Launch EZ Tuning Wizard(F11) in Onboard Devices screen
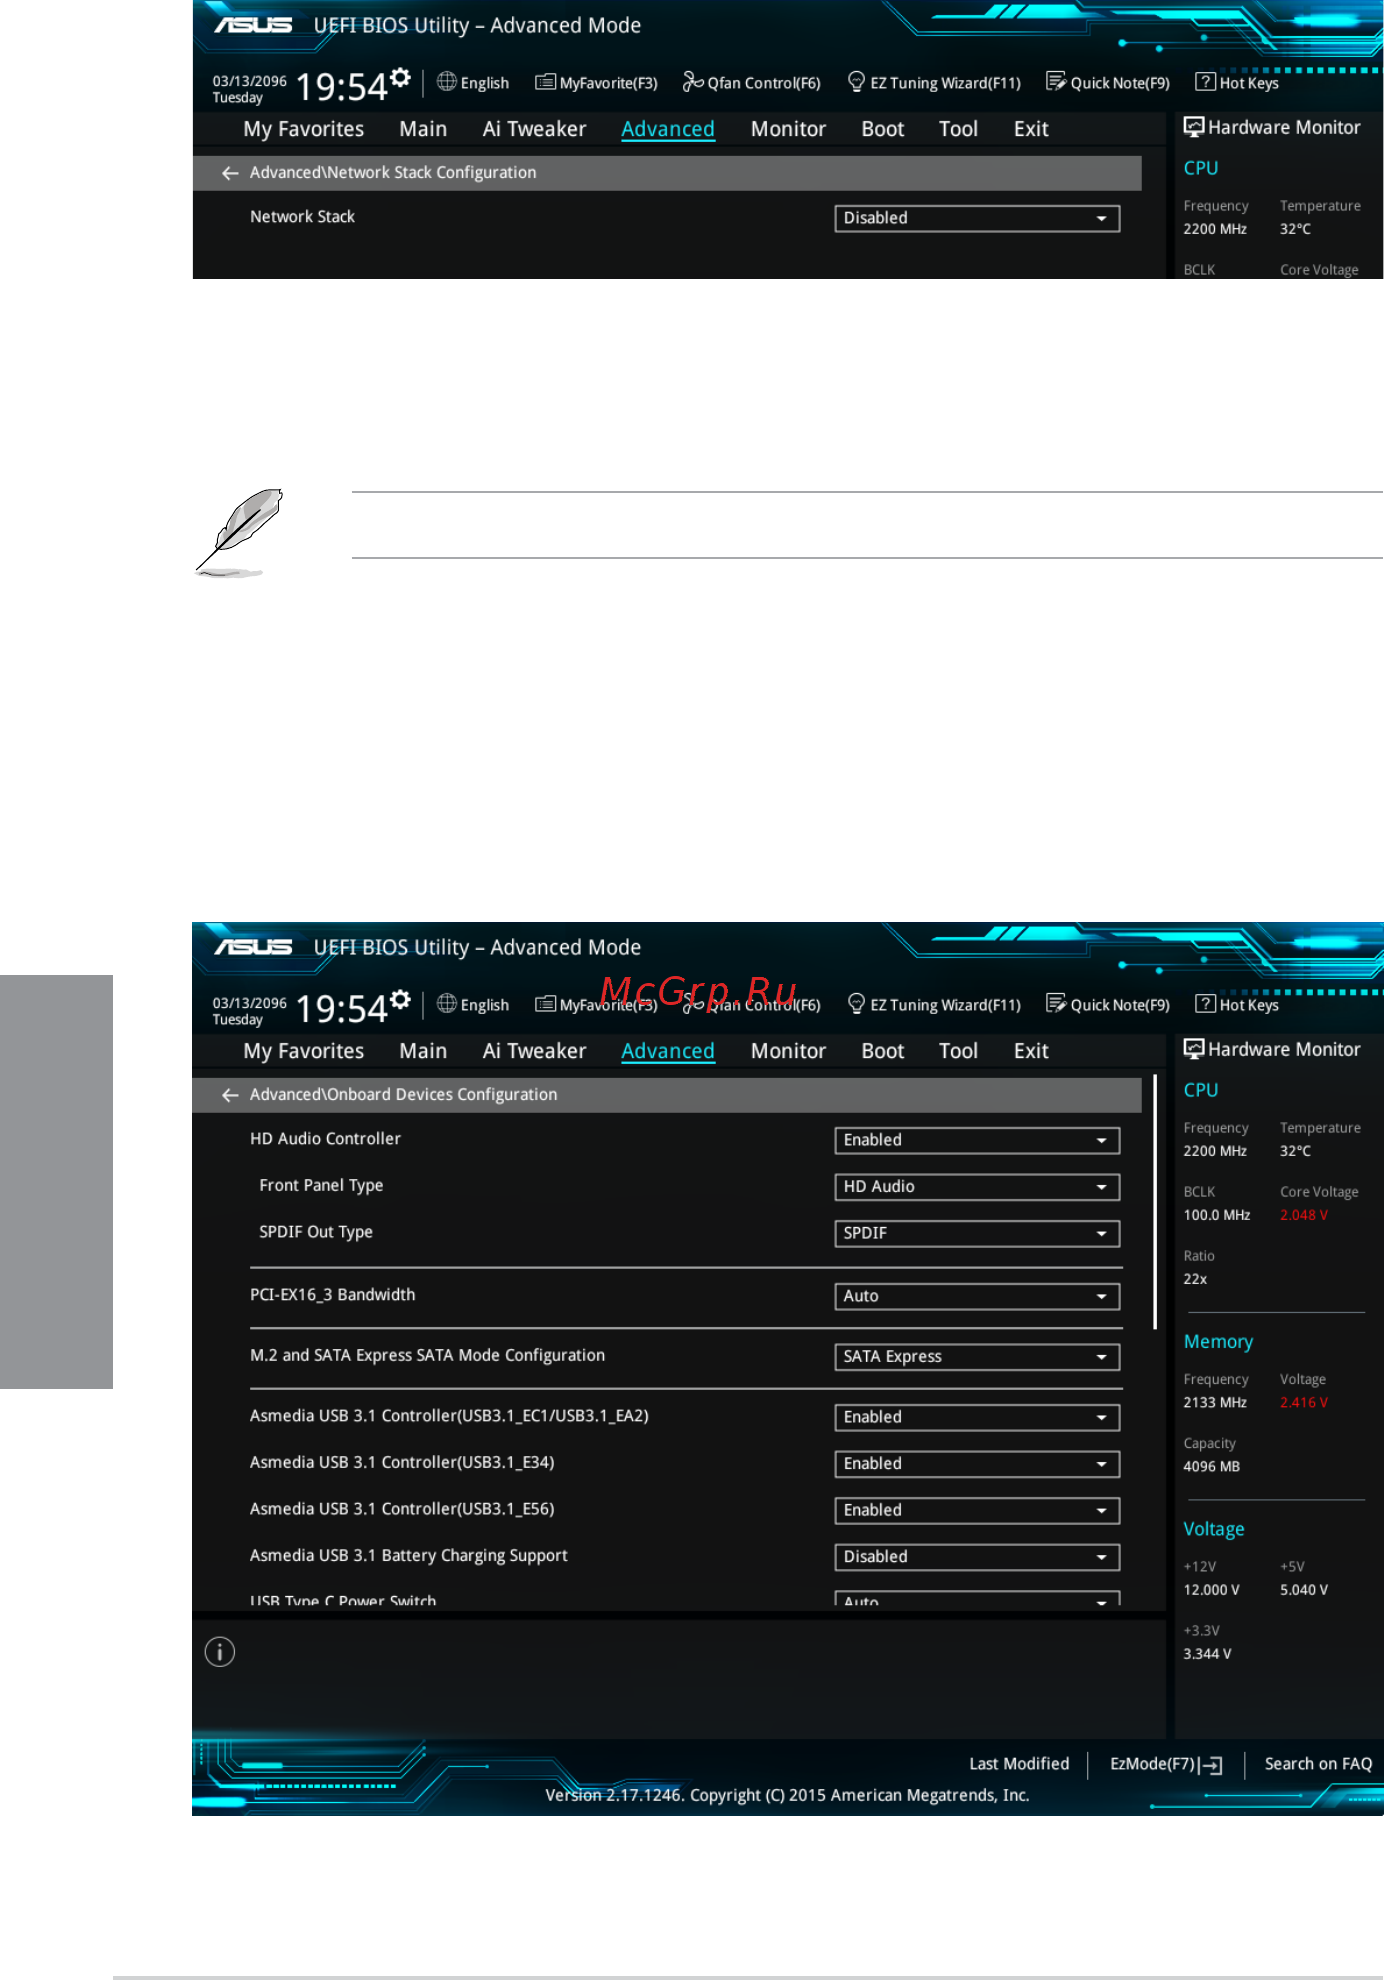 tap(934, 1005)
